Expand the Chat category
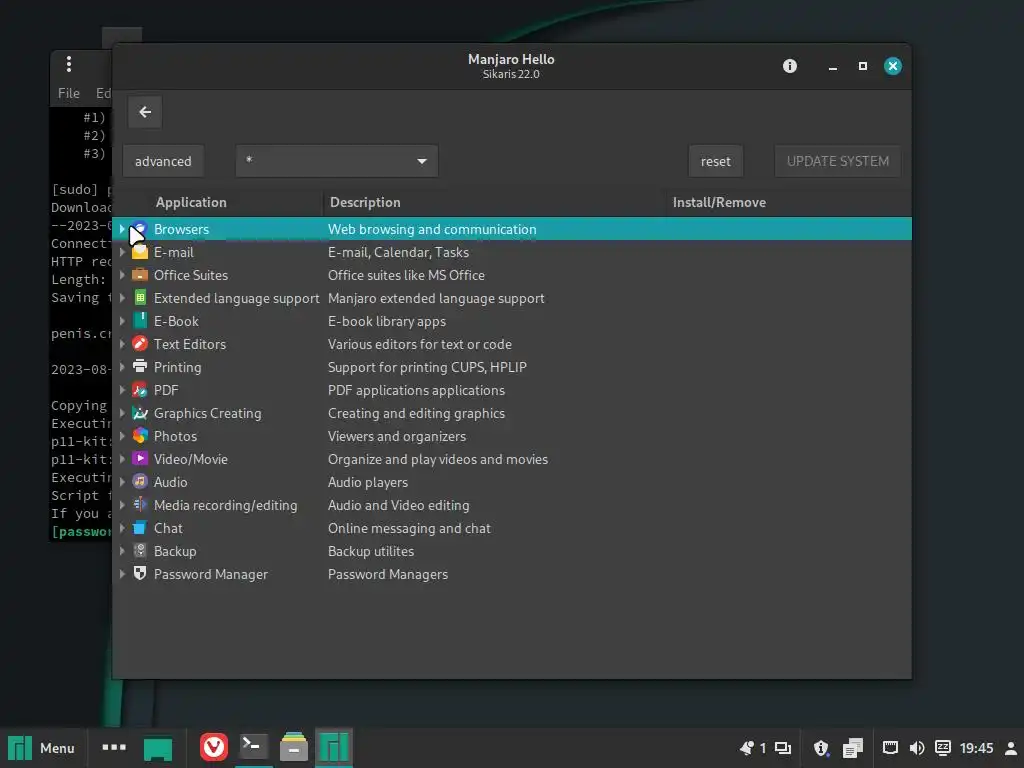Viewport: 1024px width, 768px height. (x=122, y=528)
